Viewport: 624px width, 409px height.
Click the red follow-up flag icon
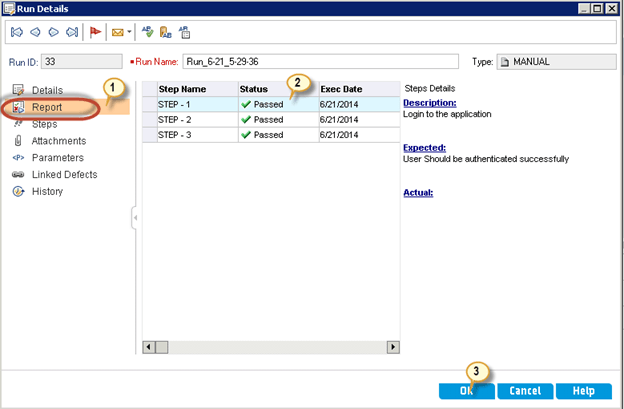pyautogui.click(x=94, y=33)
